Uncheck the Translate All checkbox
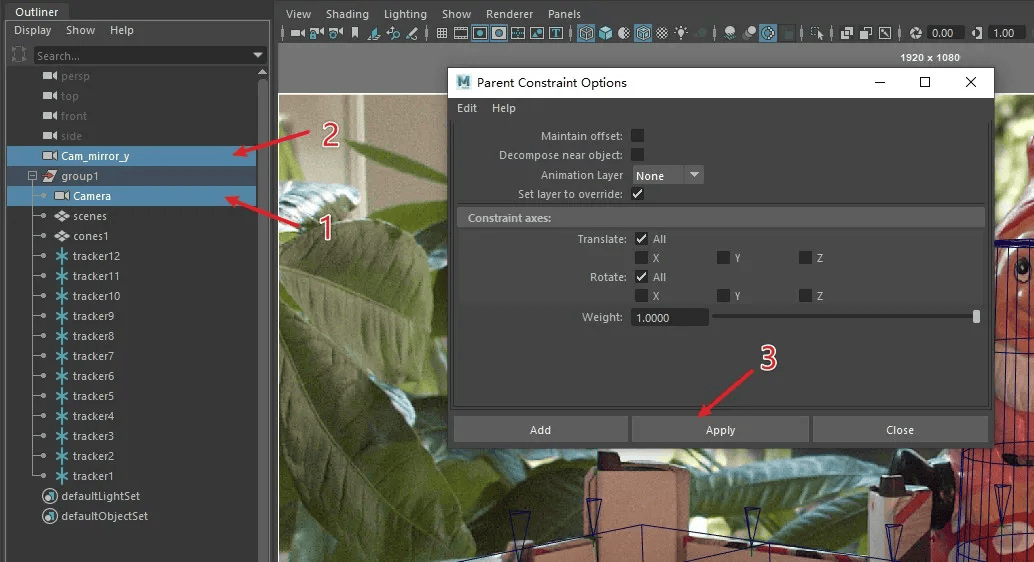This screenshot has height=562, width=1034. point(641,239)
